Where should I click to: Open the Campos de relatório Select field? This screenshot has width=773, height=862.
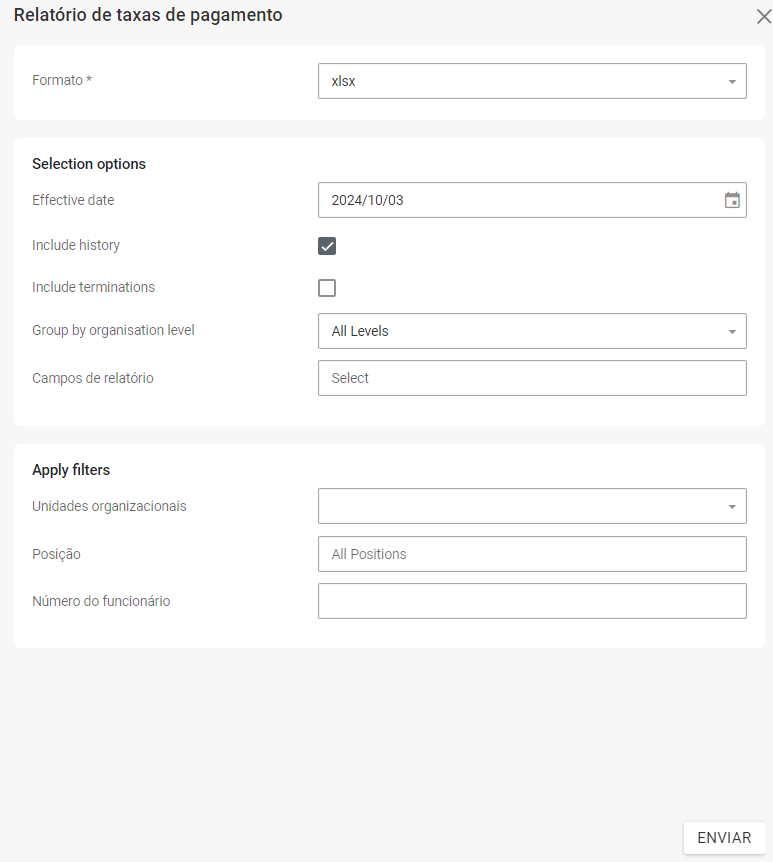(532, 378)
